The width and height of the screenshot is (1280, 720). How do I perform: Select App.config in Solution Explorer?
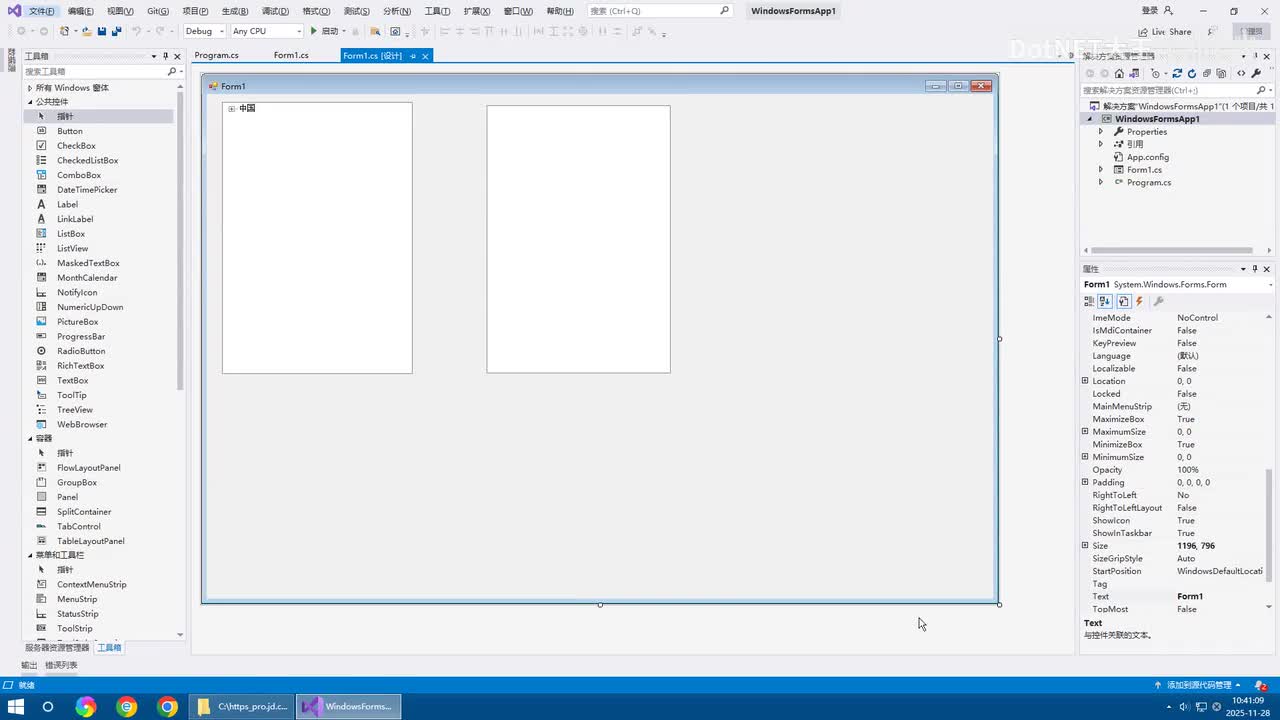pos(1147,157)
